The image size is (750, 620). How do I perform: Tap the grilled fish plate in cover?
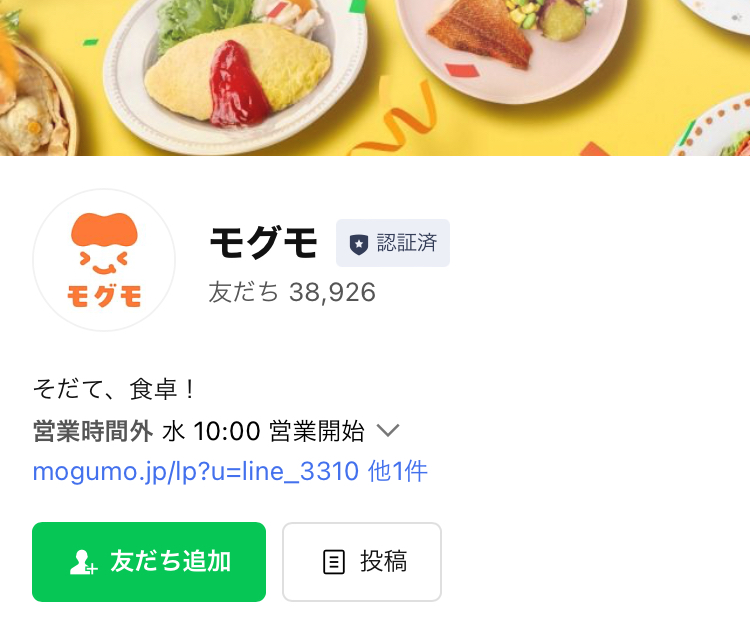pyautogui.click(x=512, y=48)
